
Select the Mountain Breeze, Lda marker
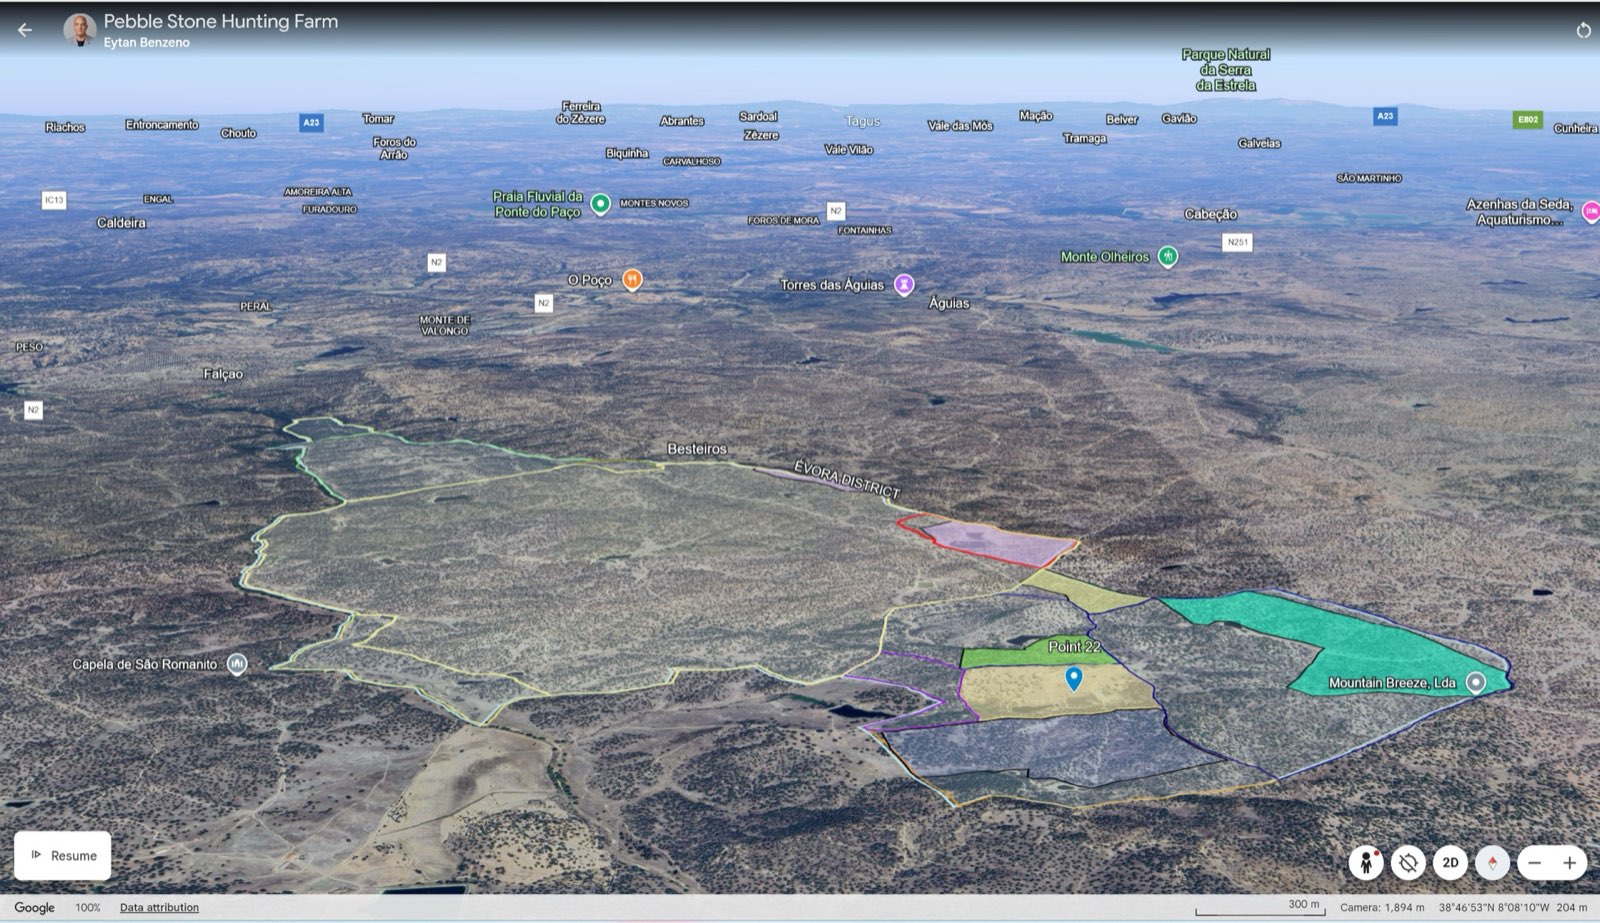1475,682
